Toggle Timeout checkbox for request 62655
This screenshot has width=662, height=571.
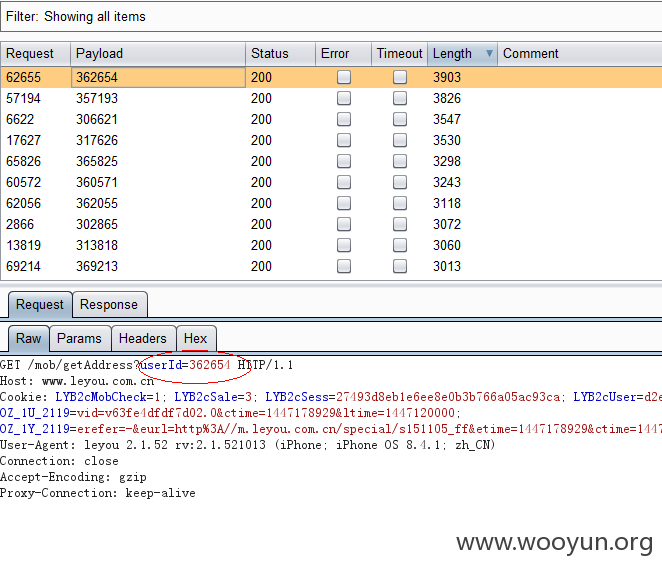[400, 77]
